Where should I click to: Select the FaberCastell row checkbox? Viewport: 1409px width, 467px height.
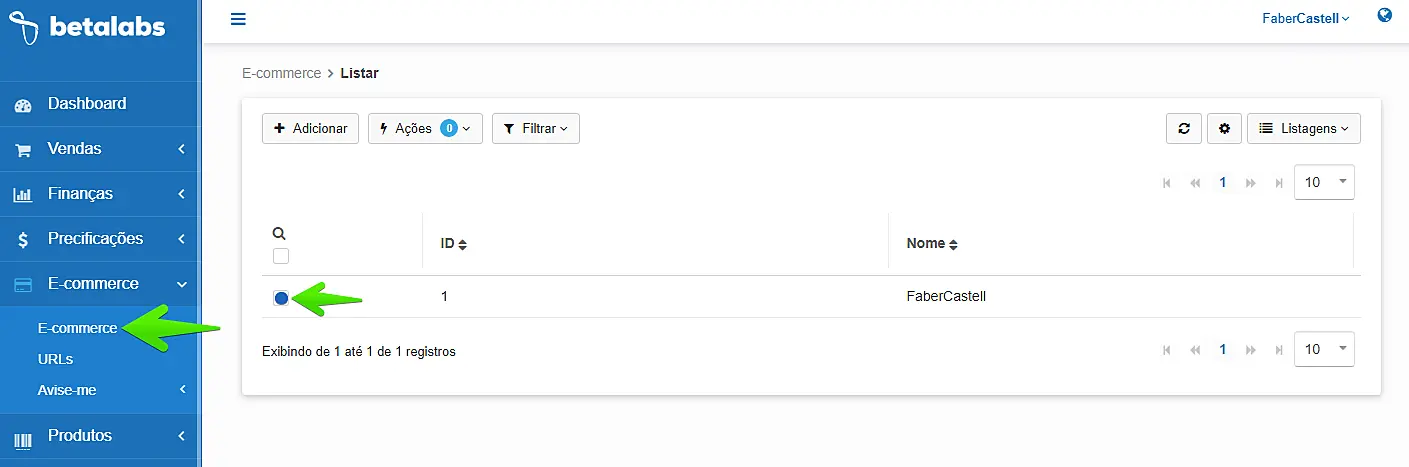point(281,298)
